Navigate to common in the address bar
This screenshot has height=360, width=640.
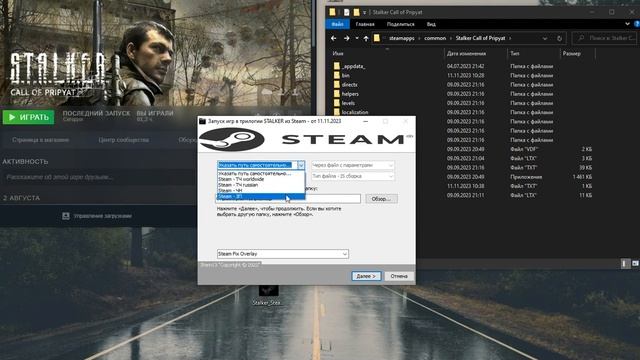[435, 38]
